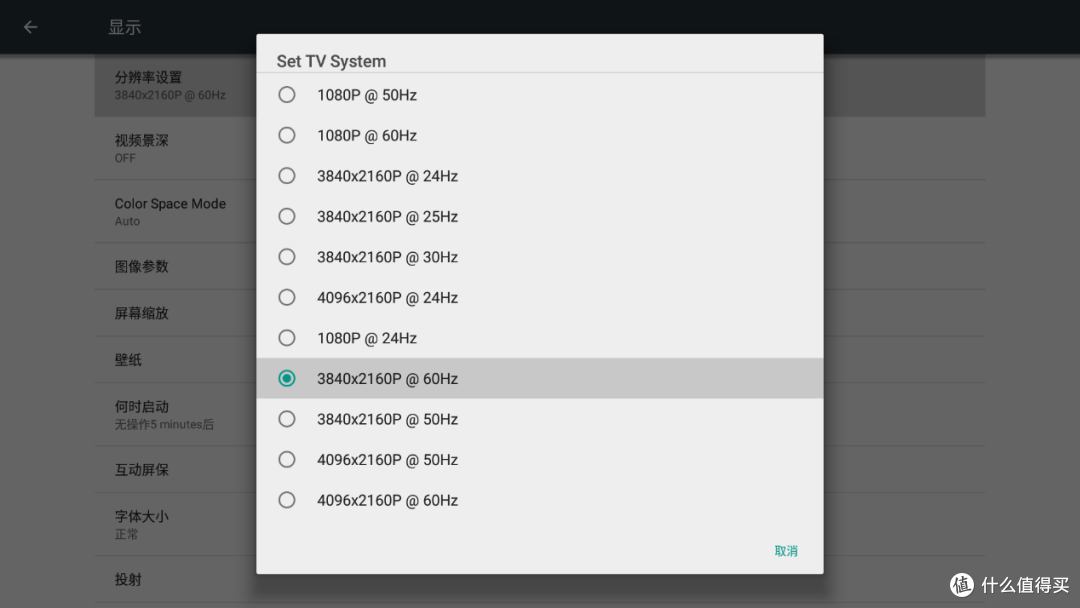
Task: Open Color Space Mode setting
Action: [x=176, y=211]
